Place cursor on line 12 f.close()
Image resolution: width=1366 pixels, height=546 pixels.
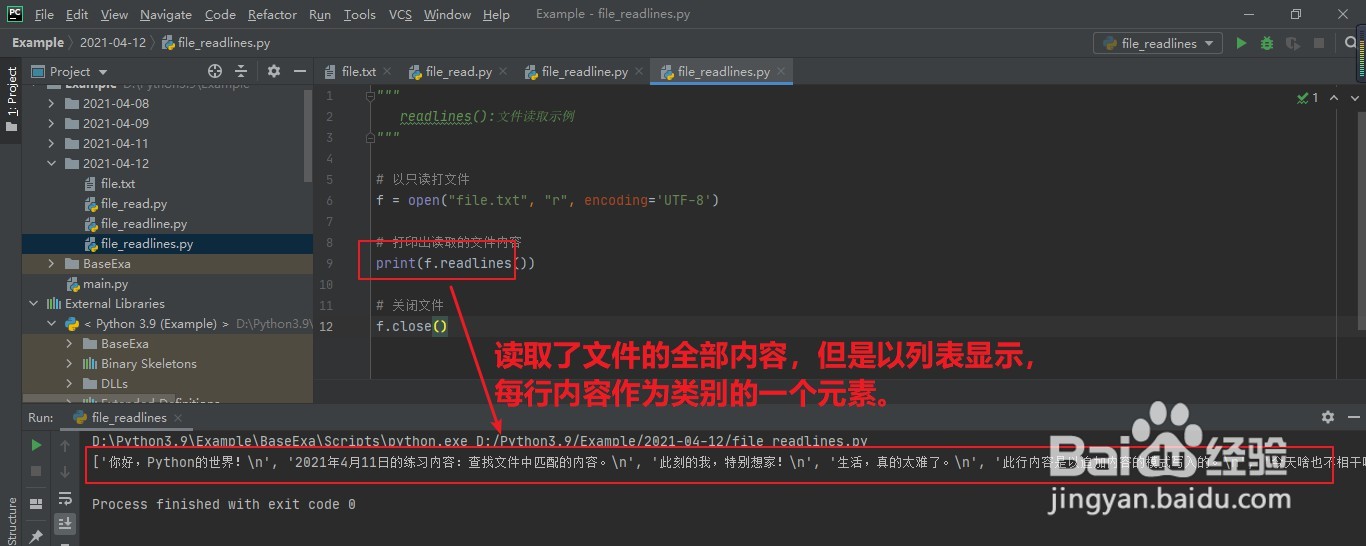pos(411,326)
